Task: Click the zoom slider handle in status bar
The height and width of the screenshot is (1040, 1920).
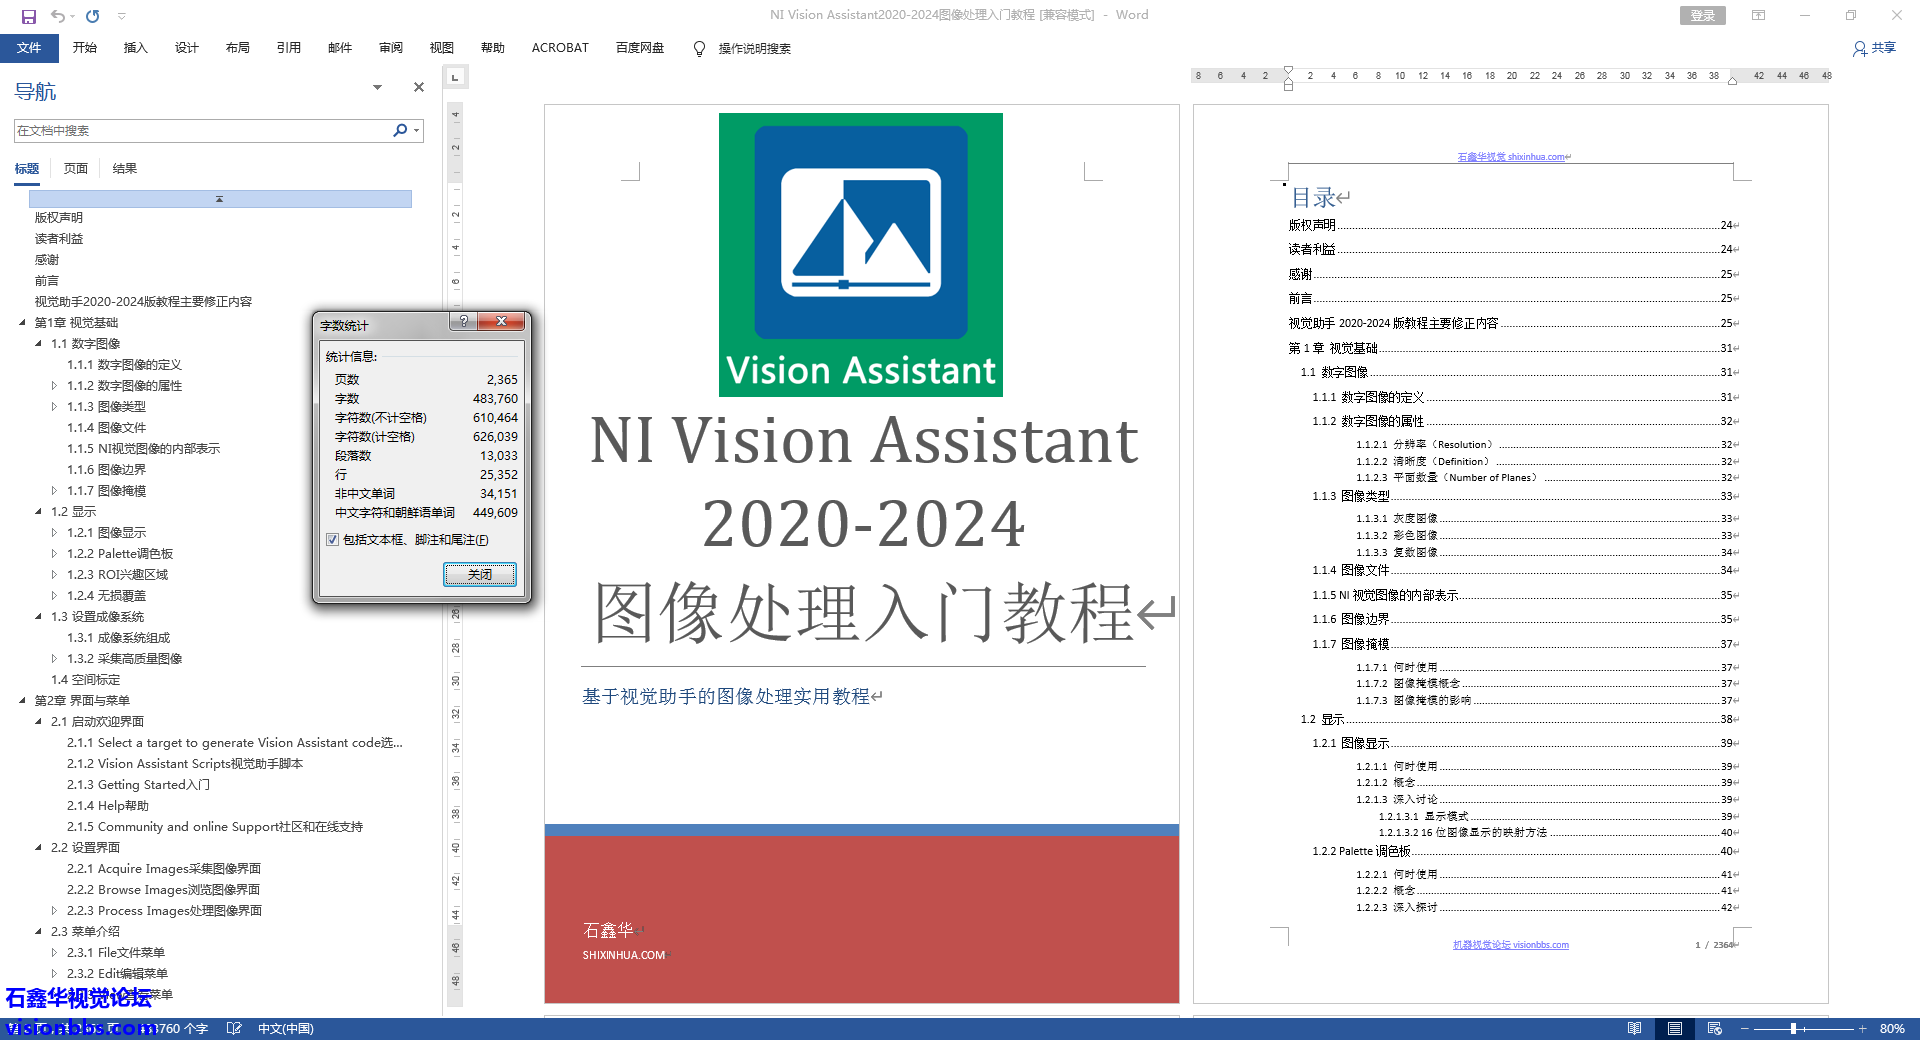Action: pyautogui.click(x=1793, y=1028)
